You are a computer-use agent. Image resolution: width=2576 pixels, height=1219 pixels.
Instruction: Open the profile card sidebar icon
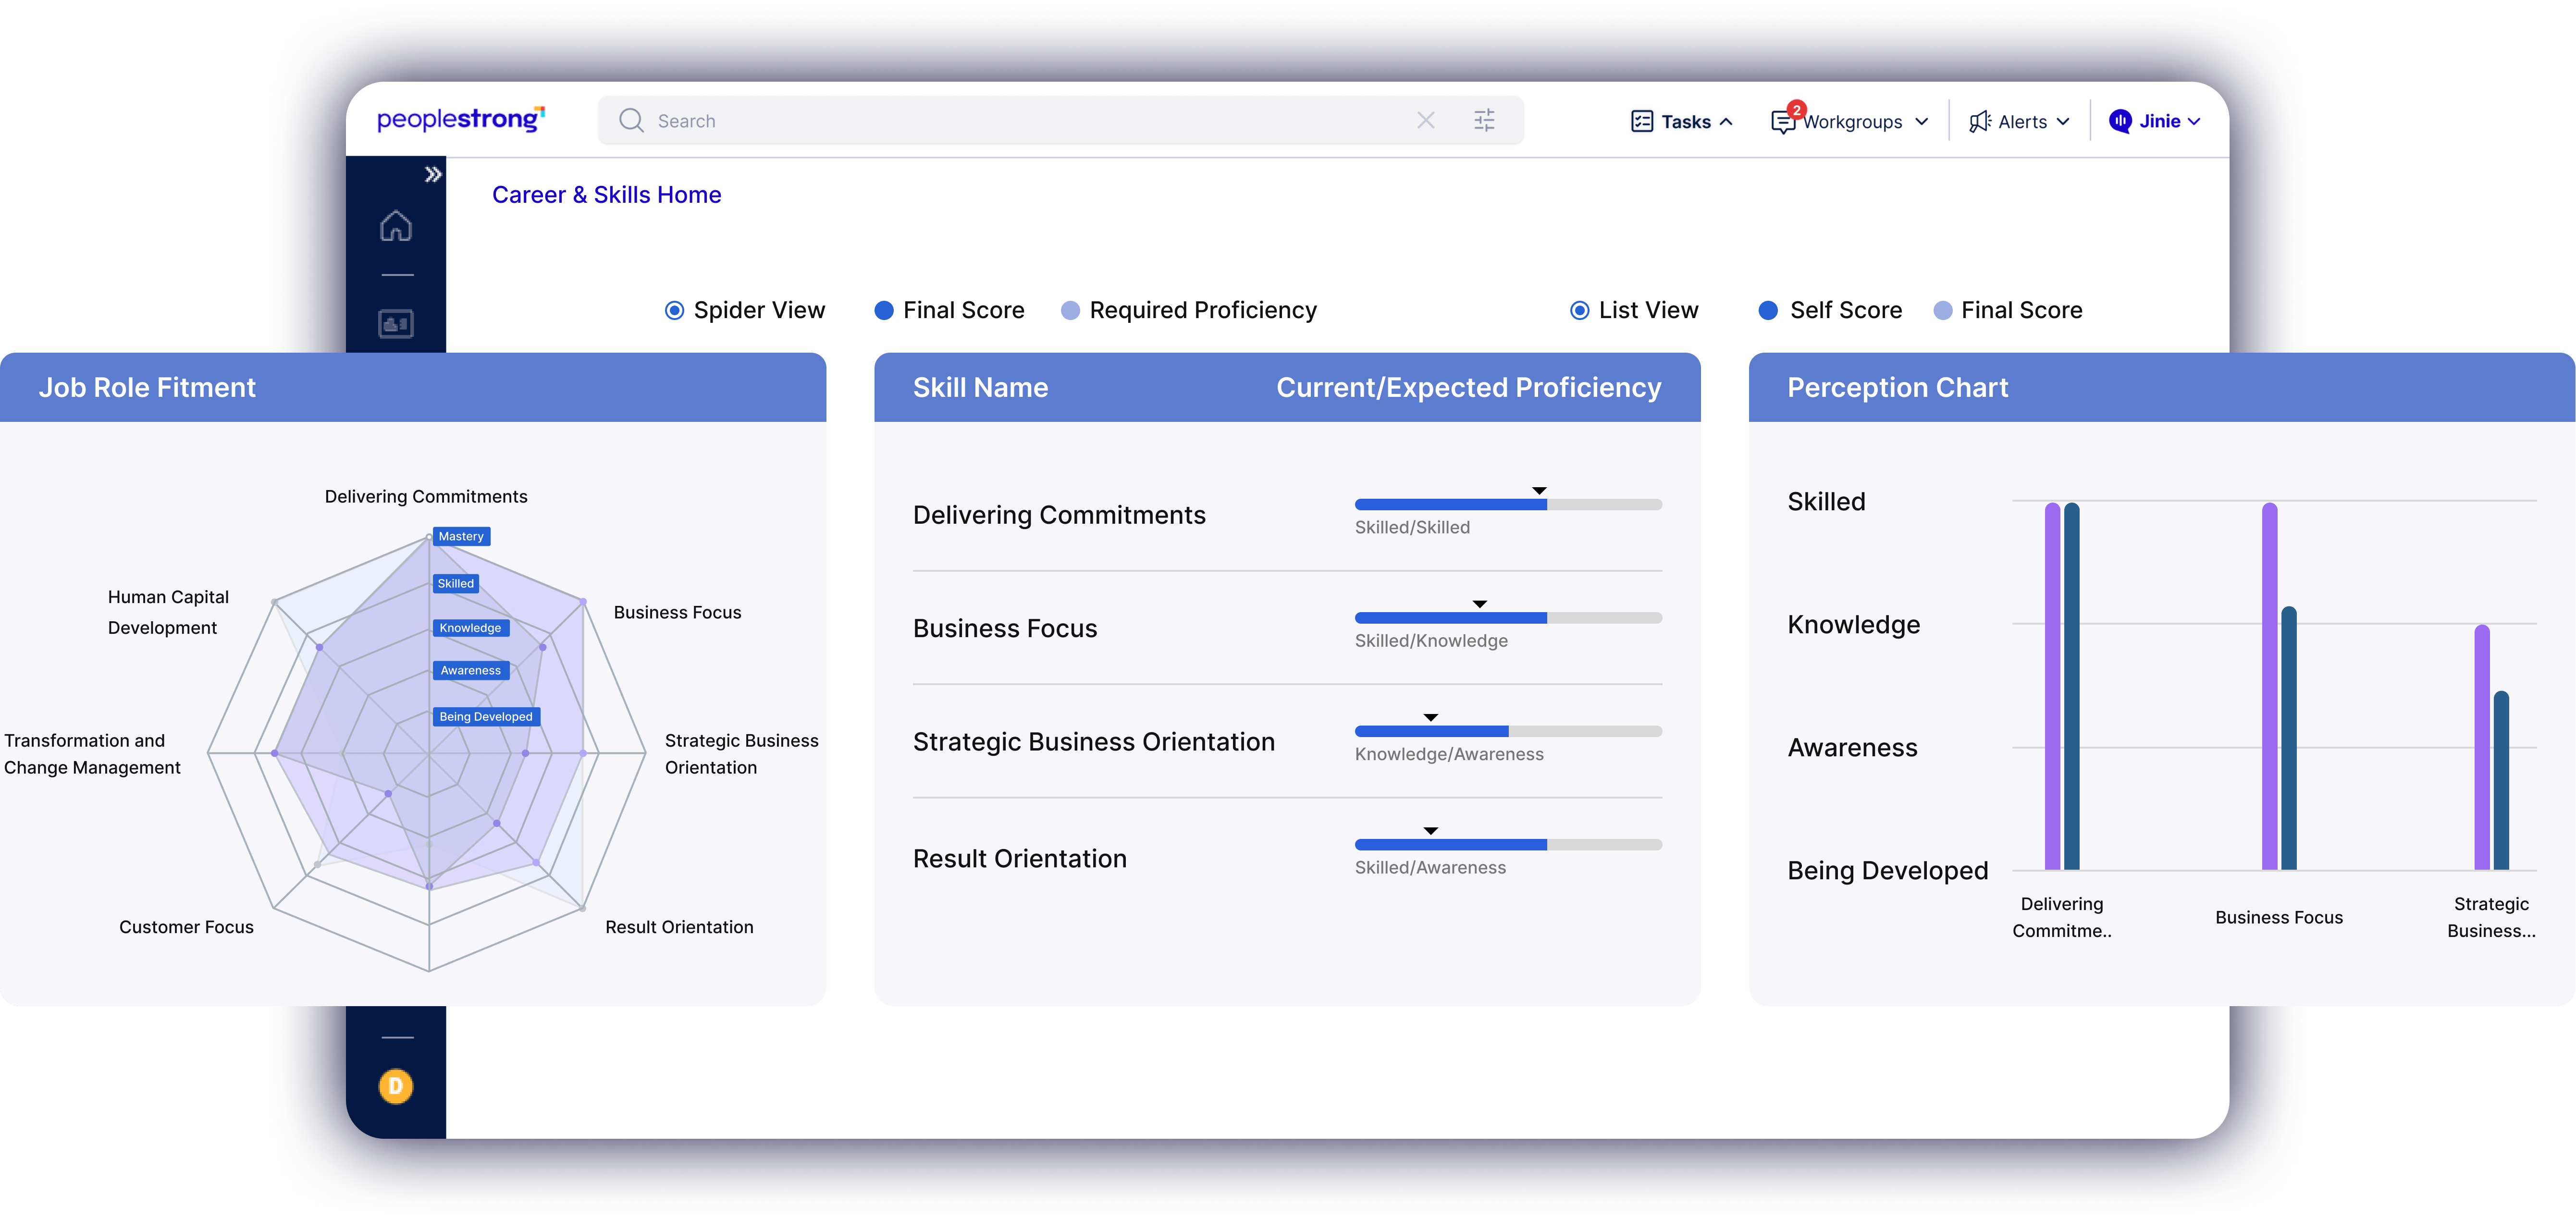(396, 324)
